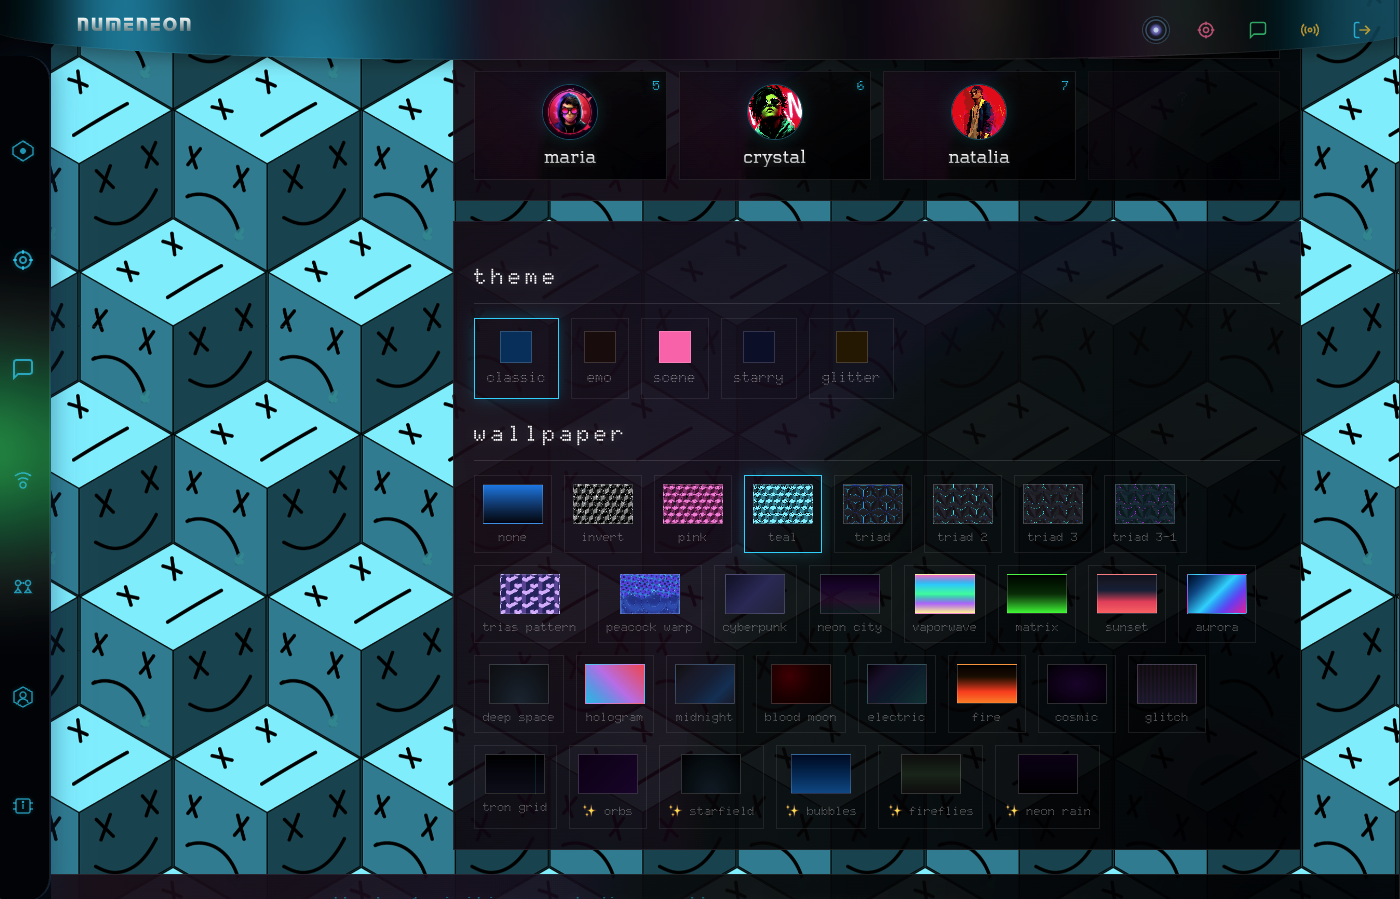Screen dimensions: 1400x899
Task: Choose the fireflies animated wallpaper
Action: (x=930, y=786)
